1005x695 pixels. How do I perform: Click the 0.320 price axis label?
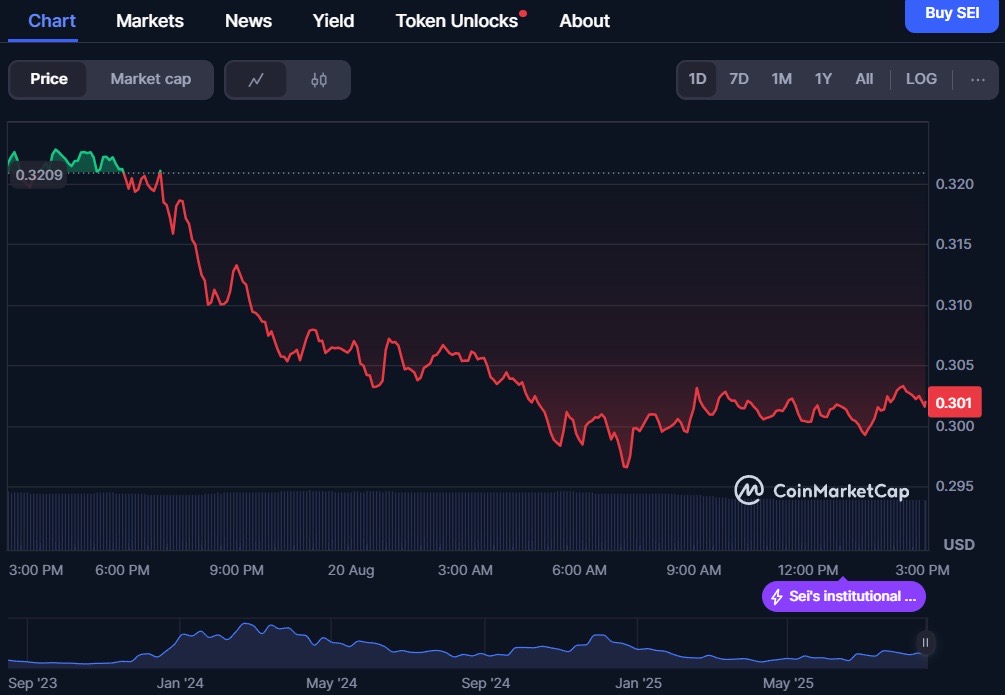[954, 184]
